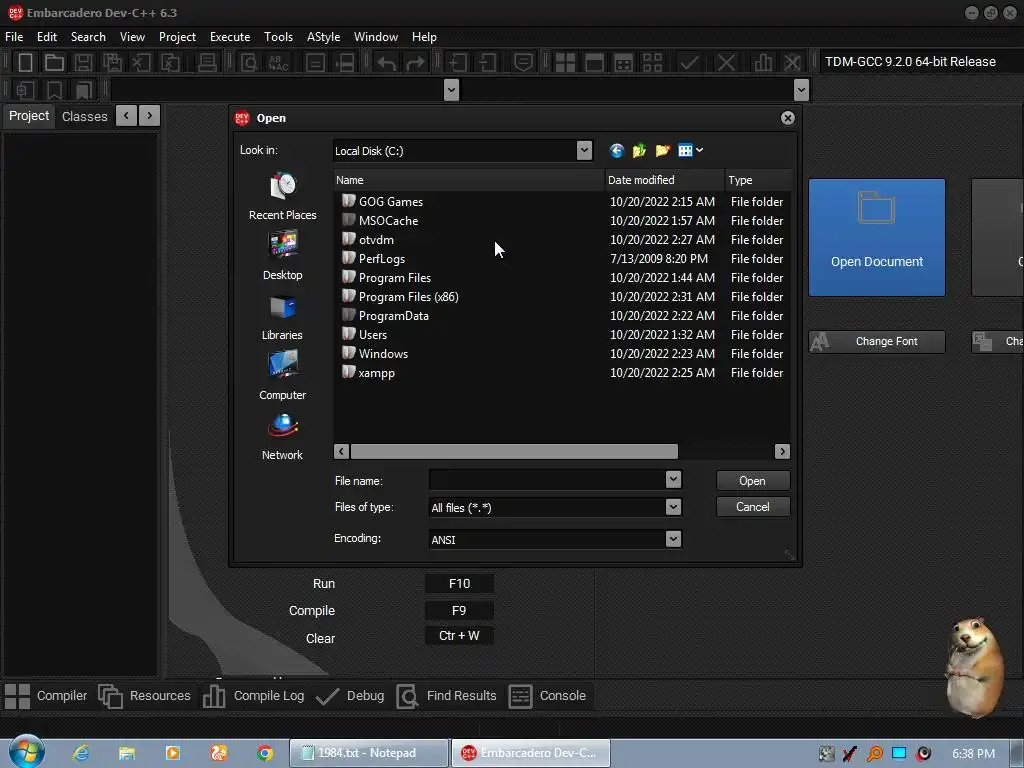
Task: Click the Save floppy disk toolbar icon
Action: pyautogui.click(x=83, y=63)
